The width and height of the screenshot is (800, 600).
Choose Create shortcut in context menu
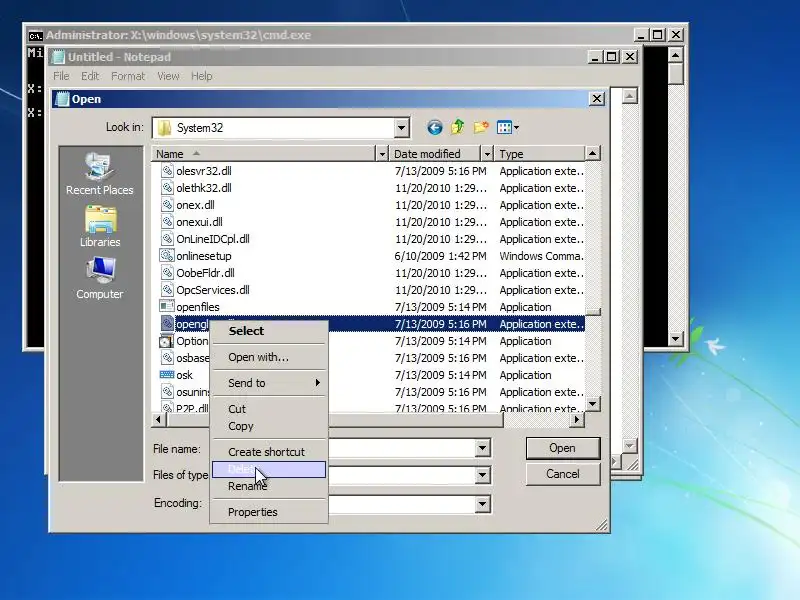pos(269,452)
